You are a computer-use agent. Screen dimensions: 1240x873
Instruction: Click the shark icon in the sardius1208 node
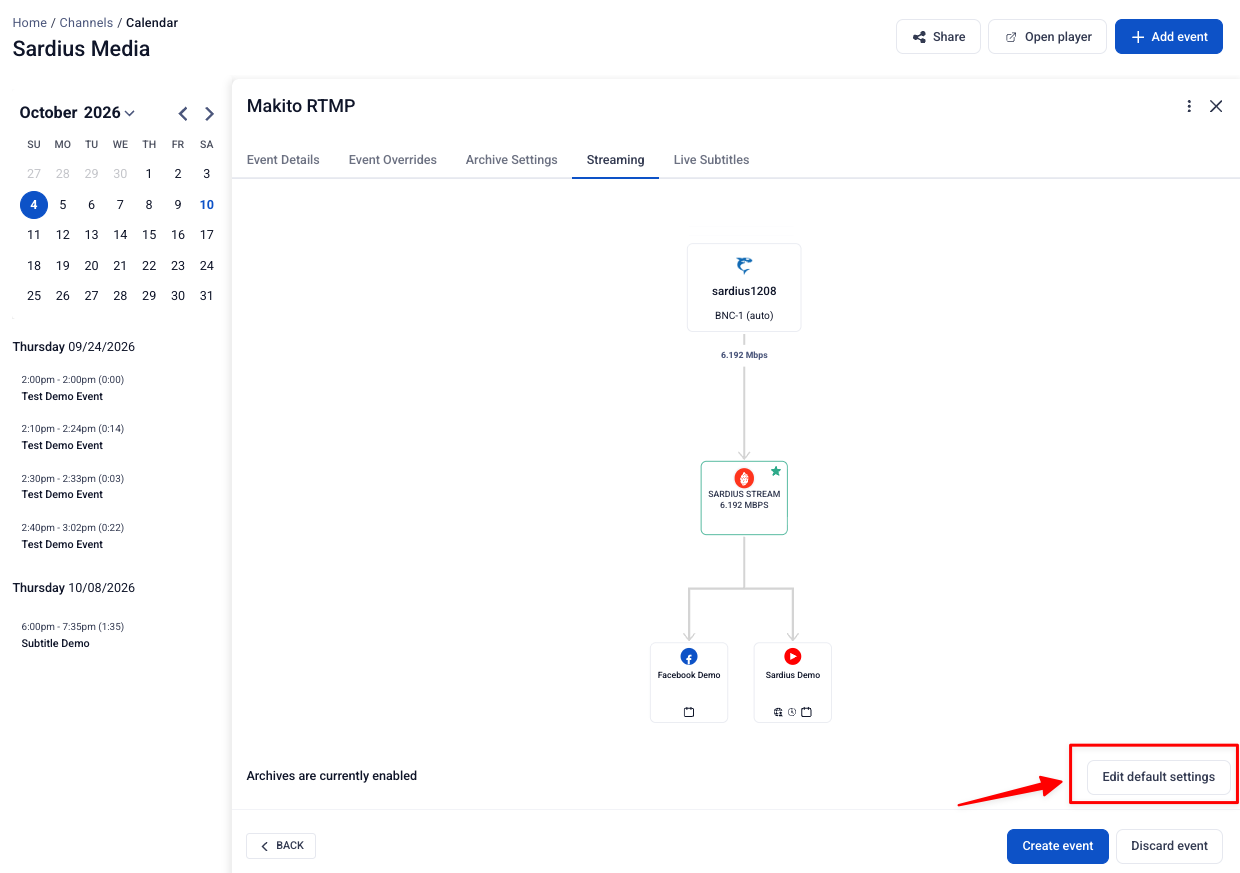tap(744, 265)
